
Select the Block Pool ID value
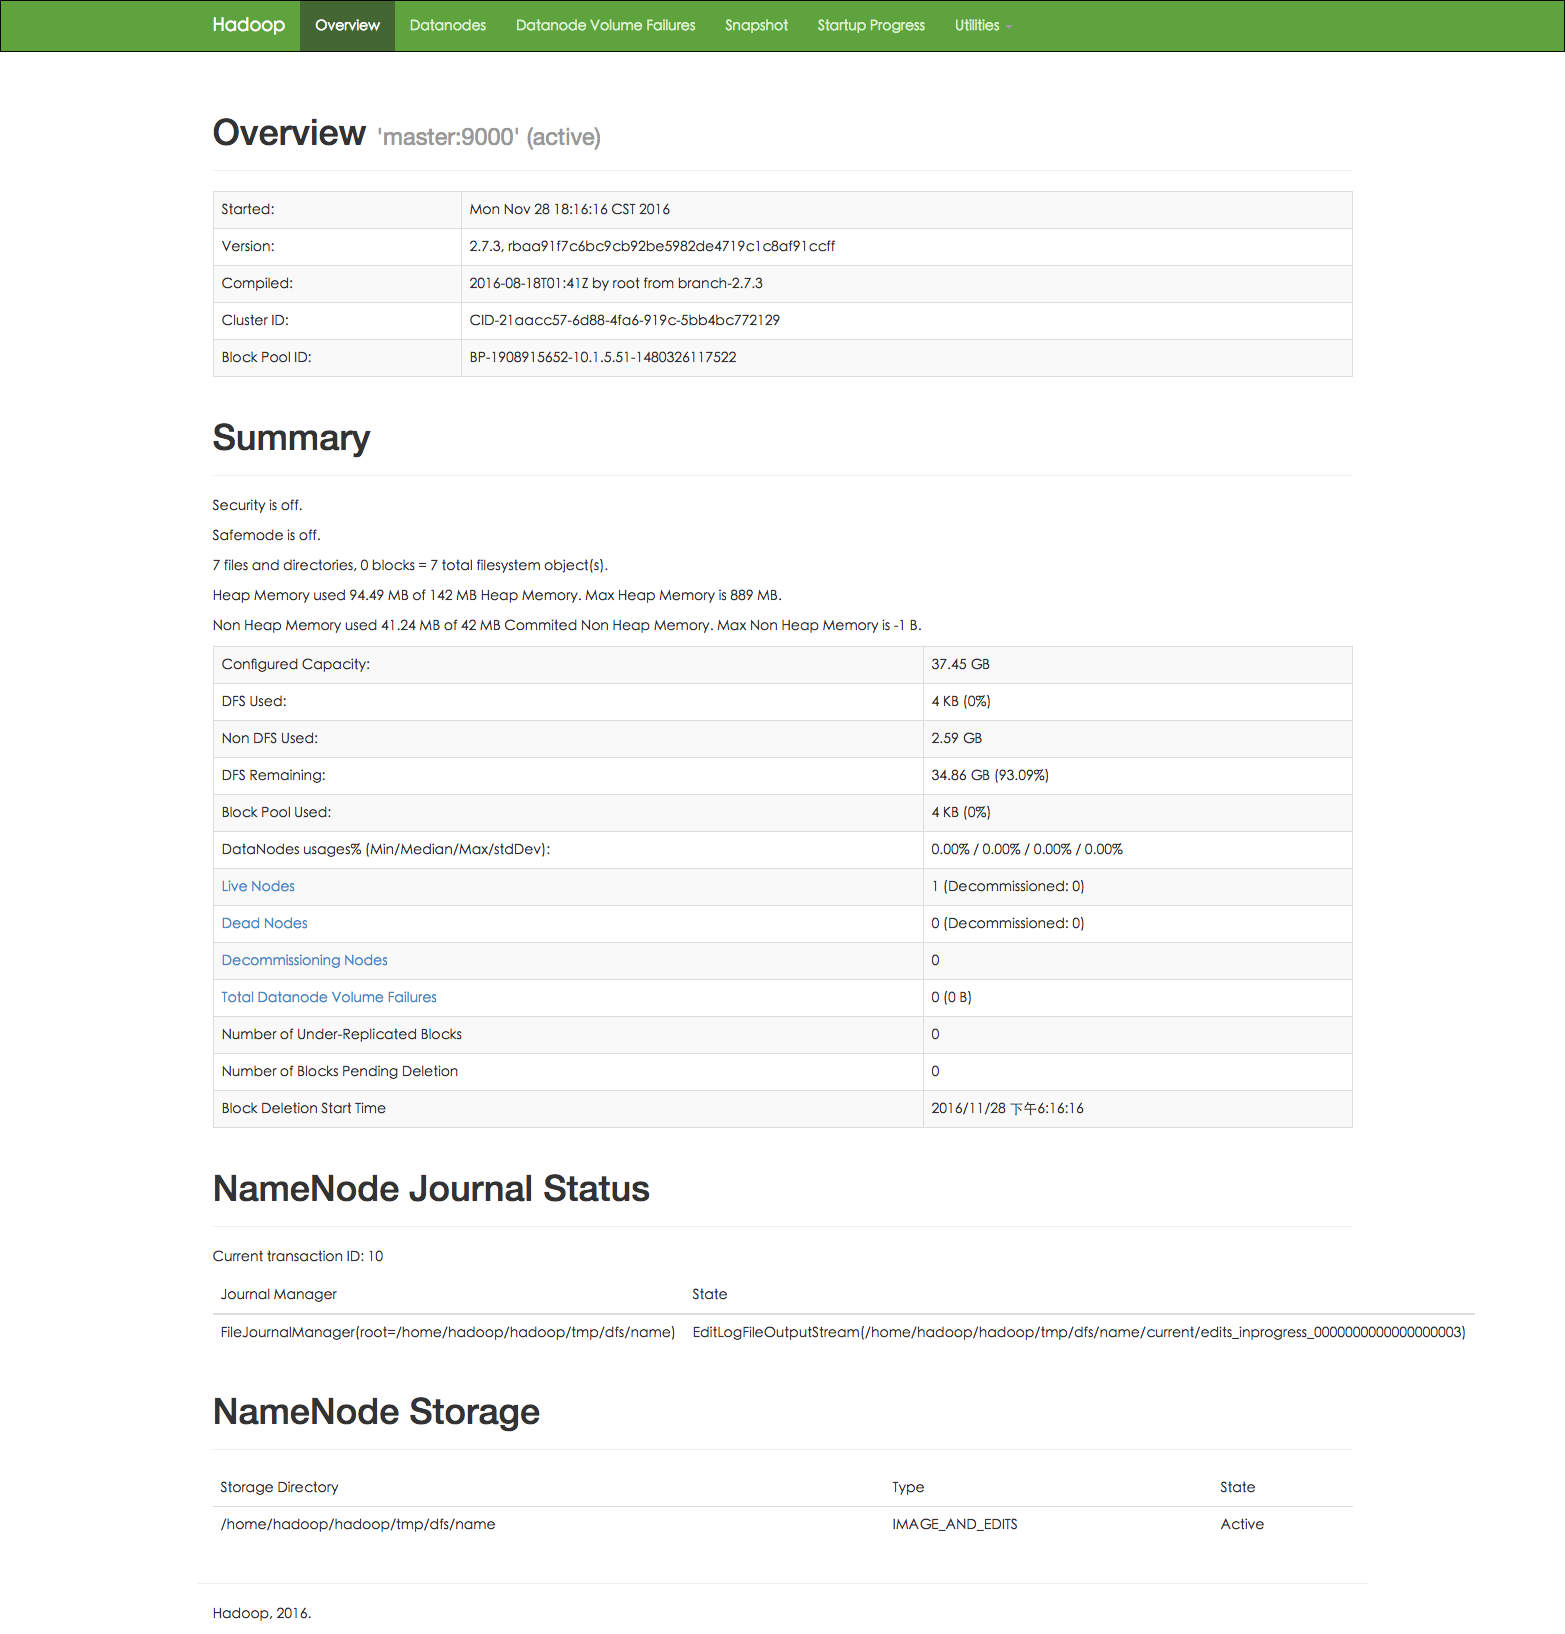click(x=603, y=357)
